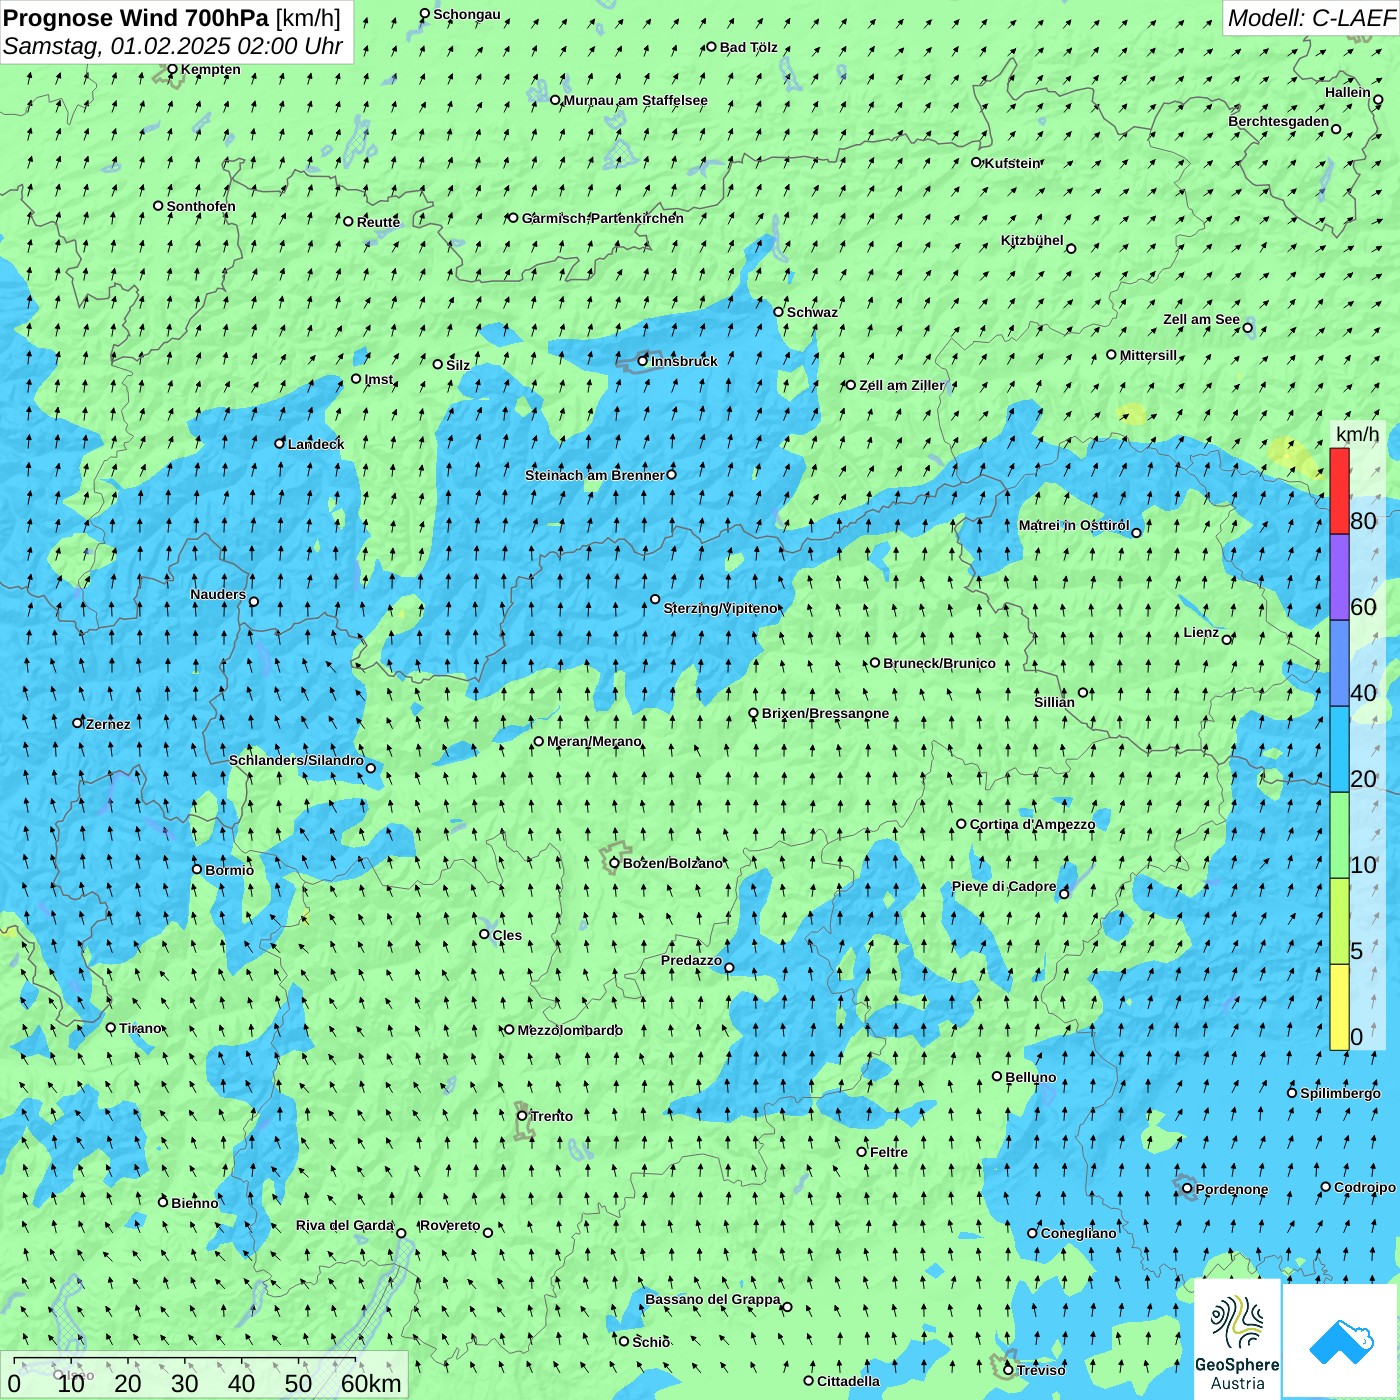Click the Zernez city marker
The image size is (1400, 1400).
[x=78, y=722]
